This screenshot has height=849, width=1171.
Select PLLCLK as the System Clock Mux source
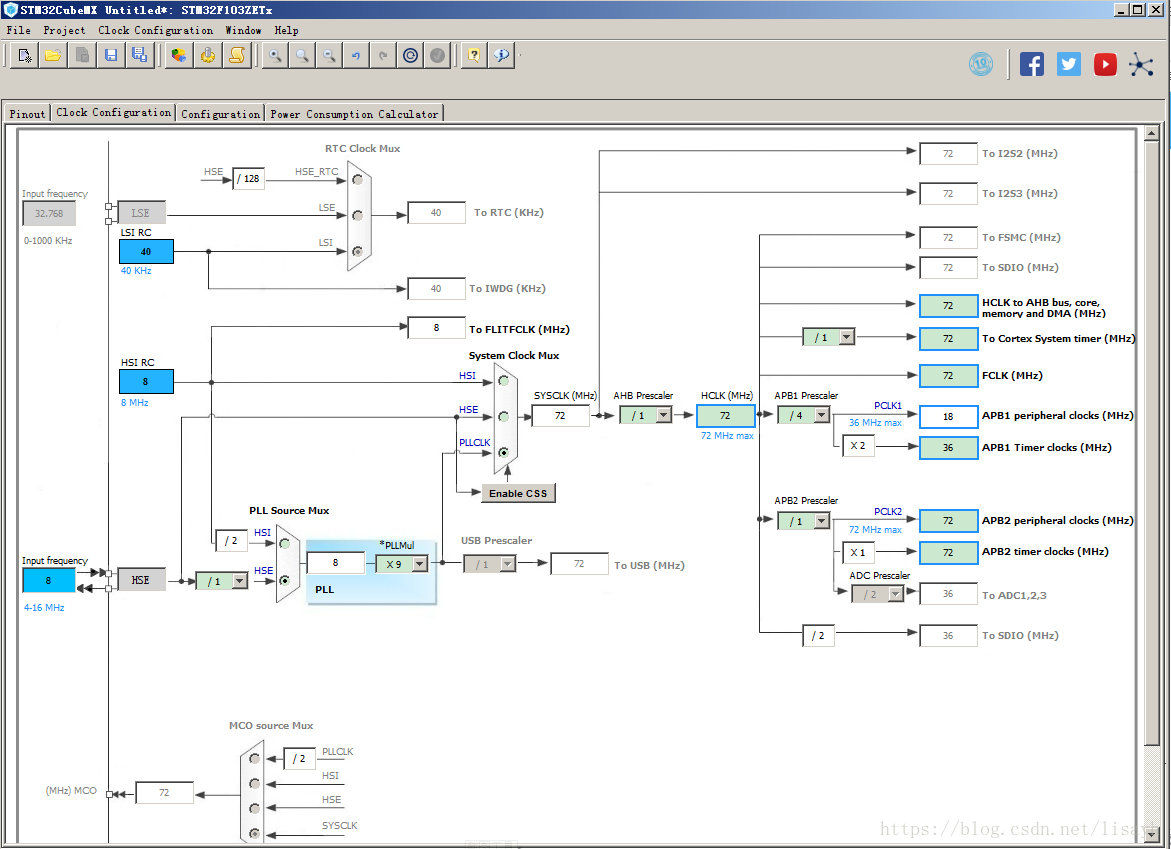[503, 452]
